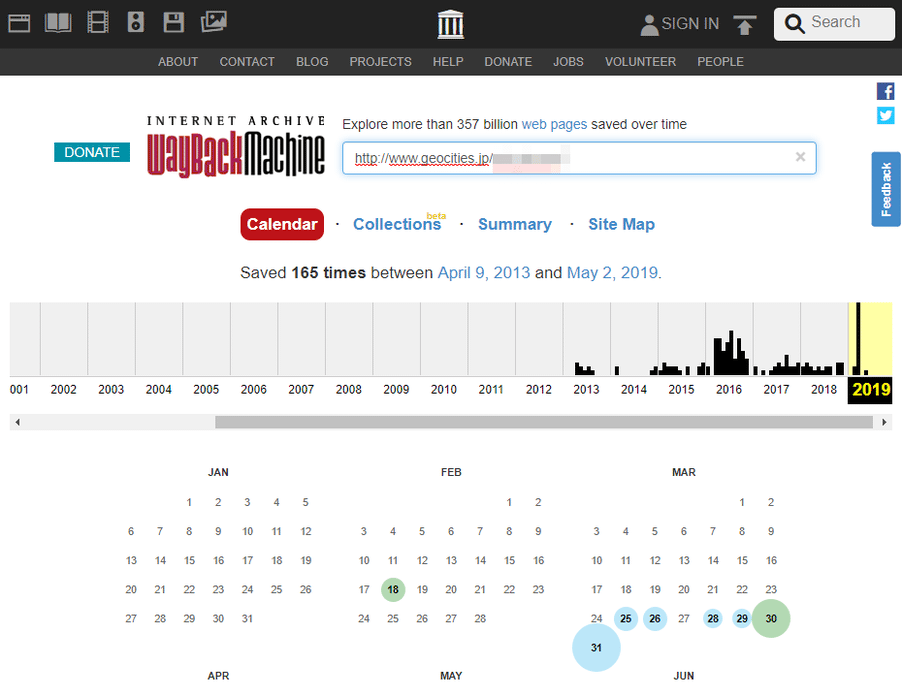Follow the 'web pages' link
Screen dimensions: 902x696
click(x=554, y=124)
